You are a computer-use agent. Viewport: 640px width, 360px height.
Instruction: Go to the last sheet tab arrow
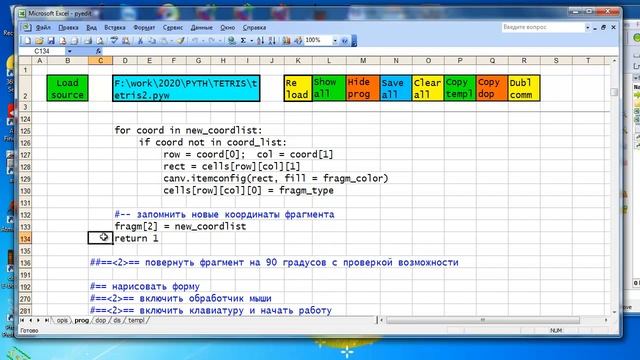tap(47, 320)
